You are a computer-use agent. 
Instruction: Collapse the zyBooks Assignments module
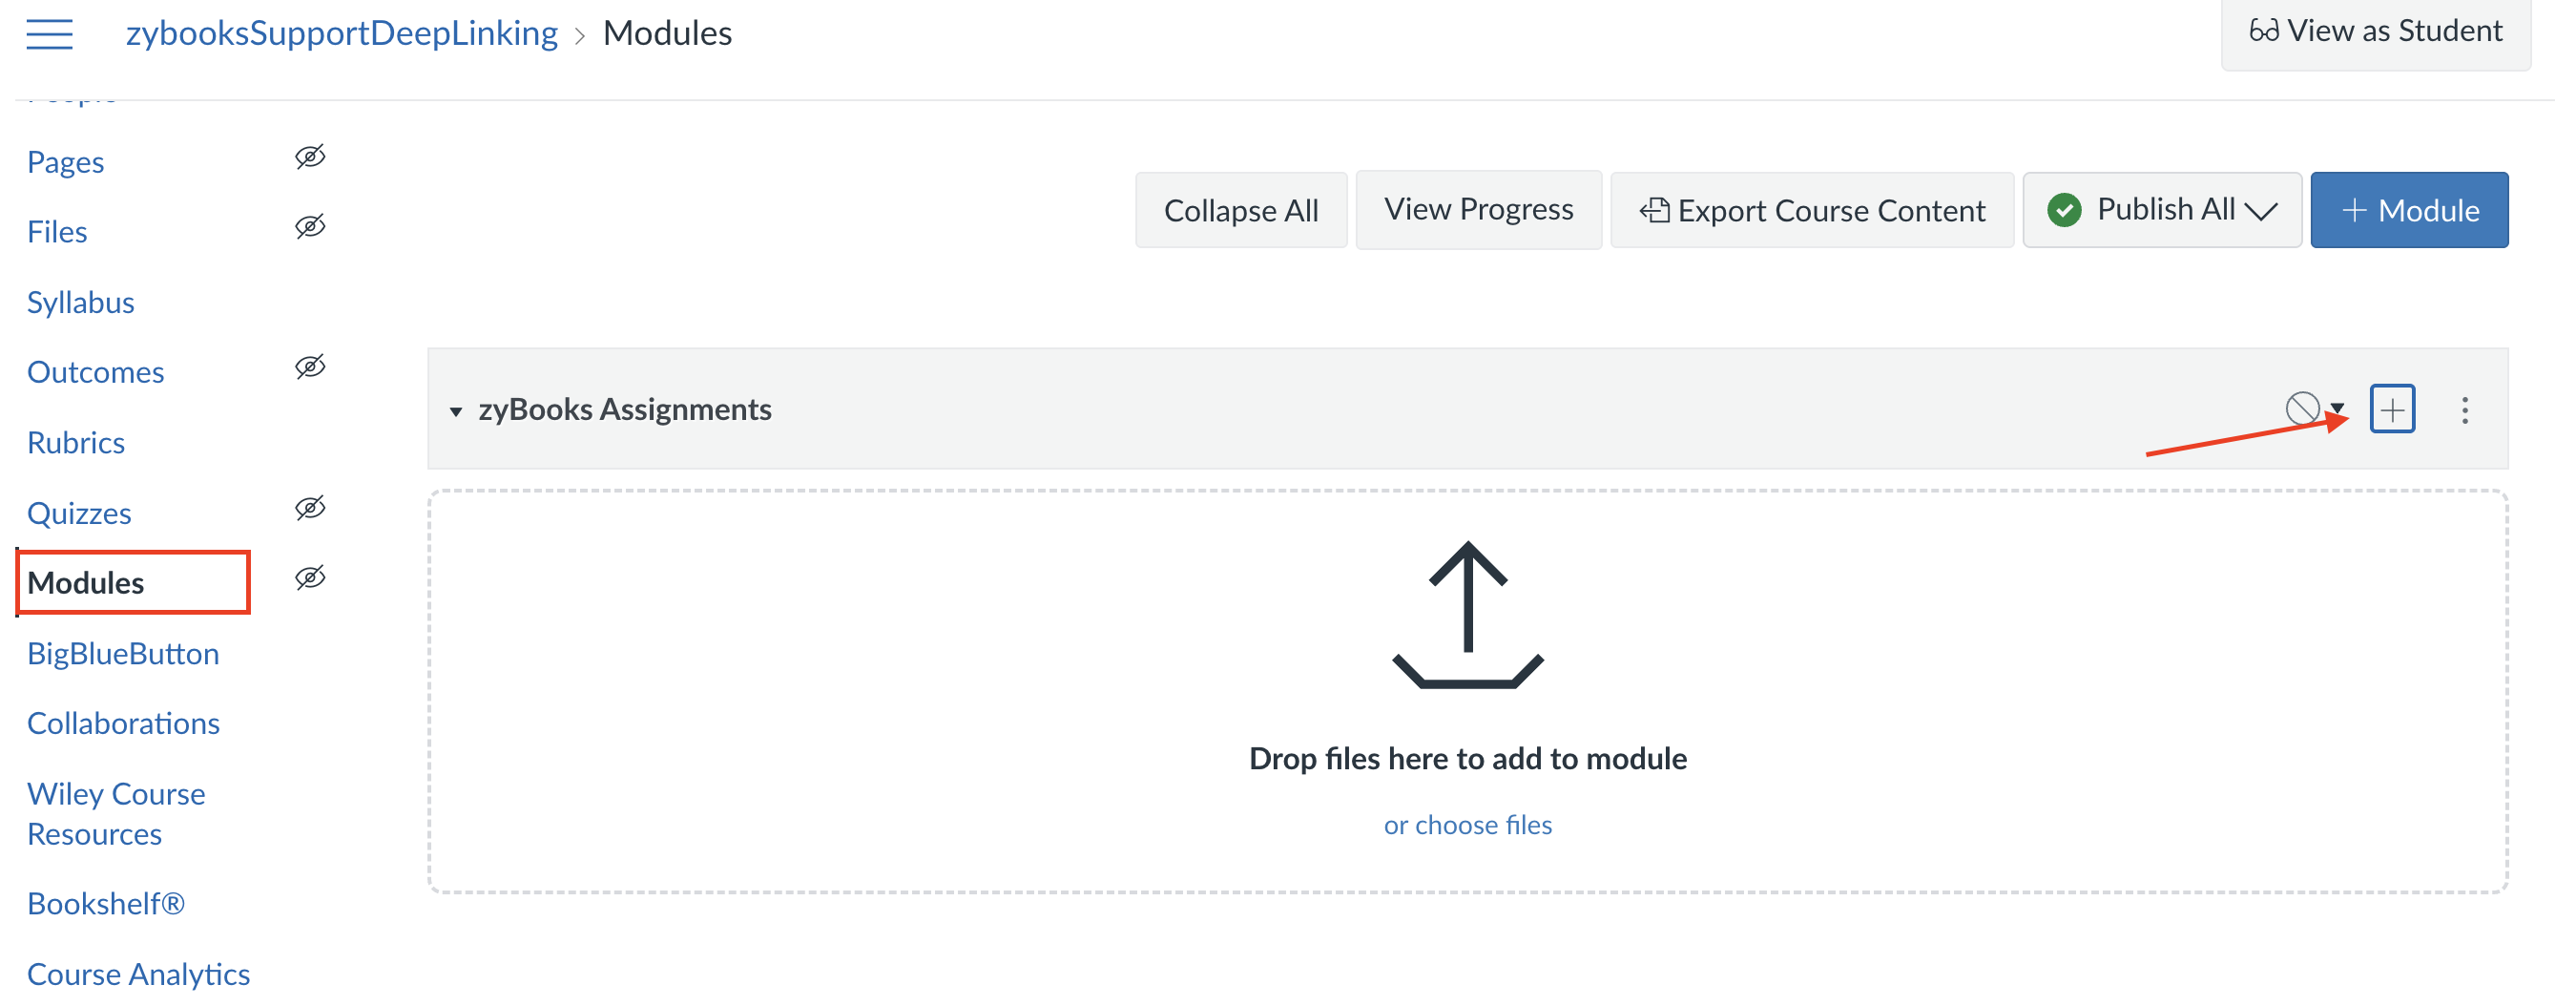point(455,409)
